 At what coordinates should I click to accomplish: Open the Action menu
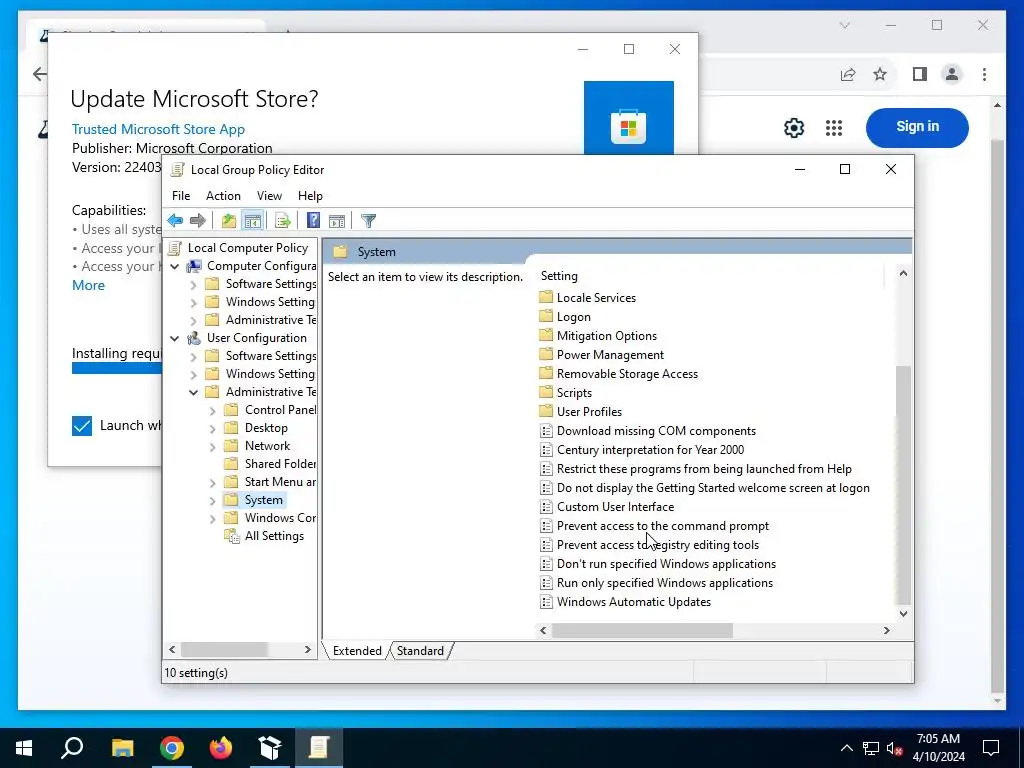click(223, 196)
